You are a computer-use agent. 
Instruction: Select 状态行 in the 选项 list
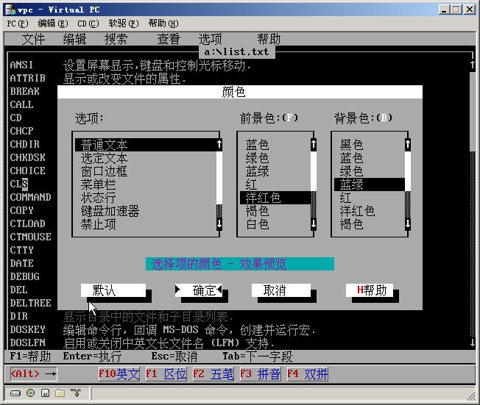145,198
